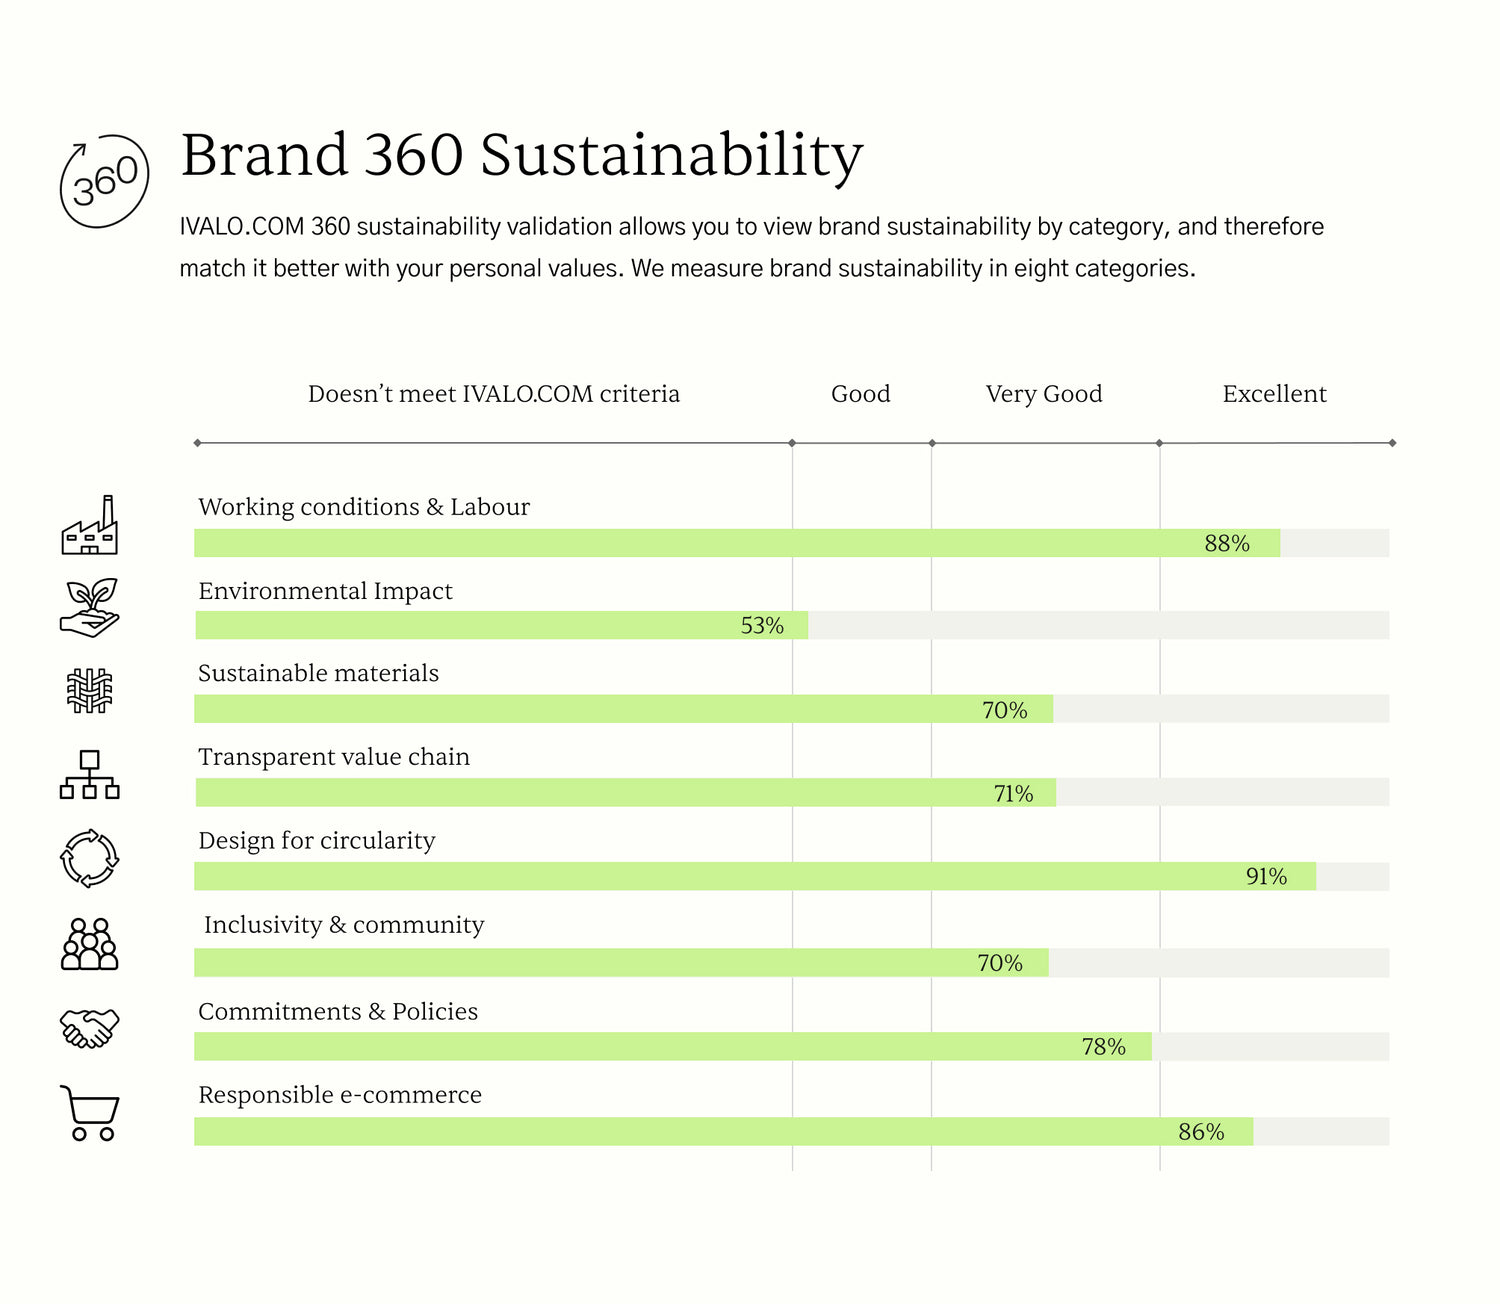The height and width of the screenshot is (1304, 1500).
Task: Click the shopping cart e-commerce icon
Action: point(90,1113)
